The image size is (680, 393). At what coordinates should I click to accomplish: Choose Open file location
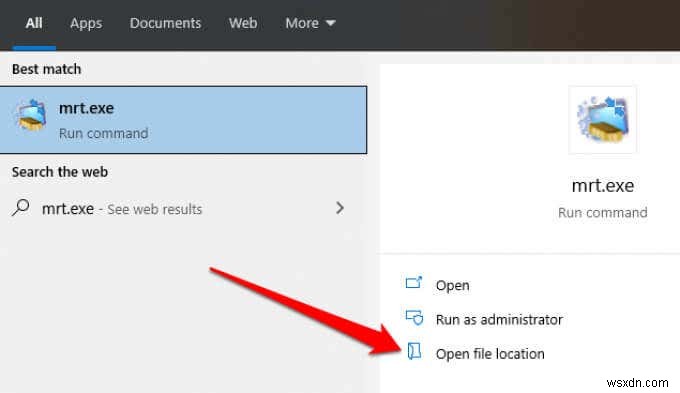pyautogui.click(x=490, y=354)
